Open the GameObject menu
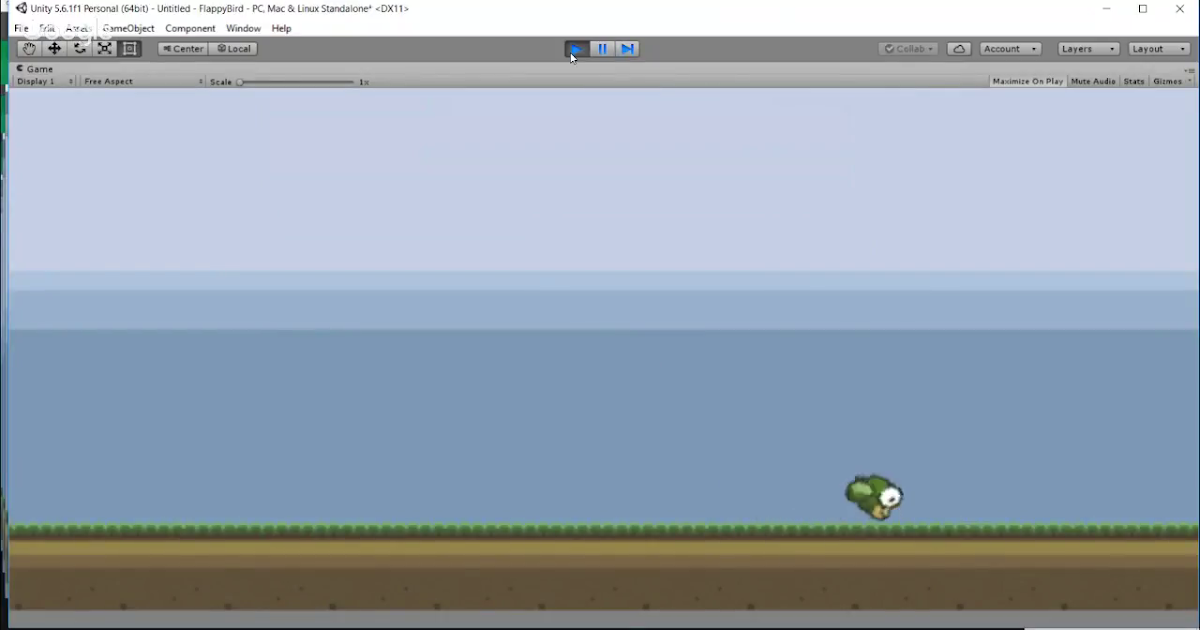Image resolution: width=1200 pixels, height=630 pixels. (128, 28)
